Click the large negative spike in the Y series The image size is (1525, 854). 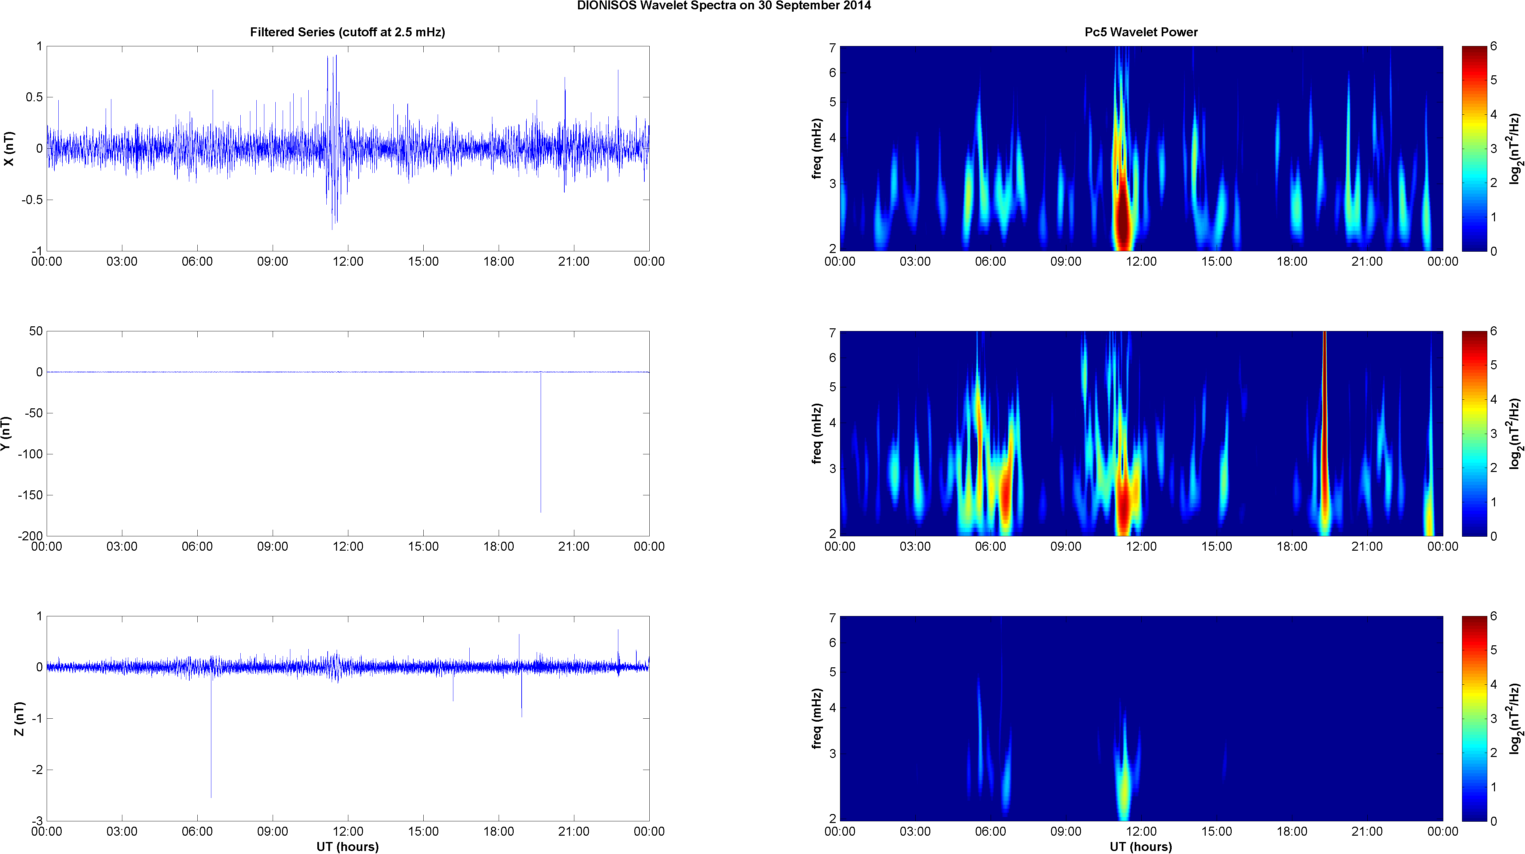[x=541, y=442]
